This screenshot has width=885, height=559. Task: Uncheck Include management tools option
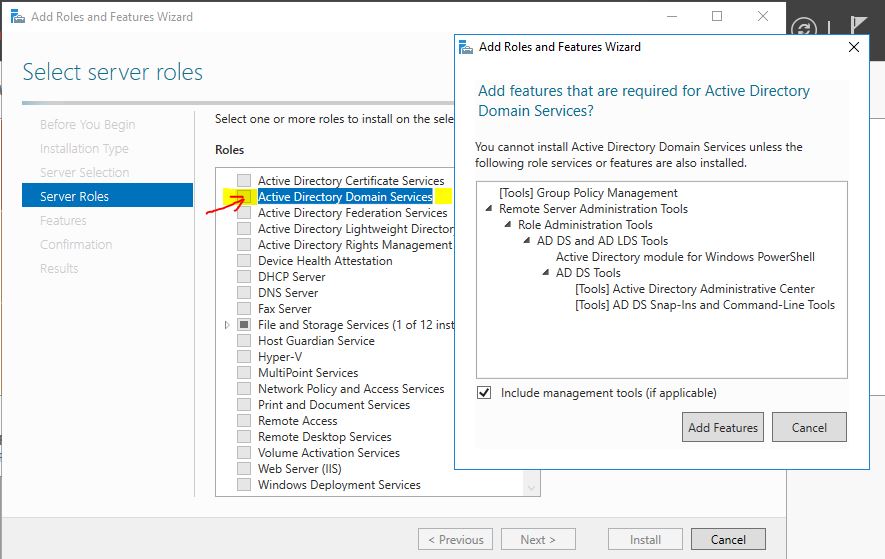click(x=484, y=392)
